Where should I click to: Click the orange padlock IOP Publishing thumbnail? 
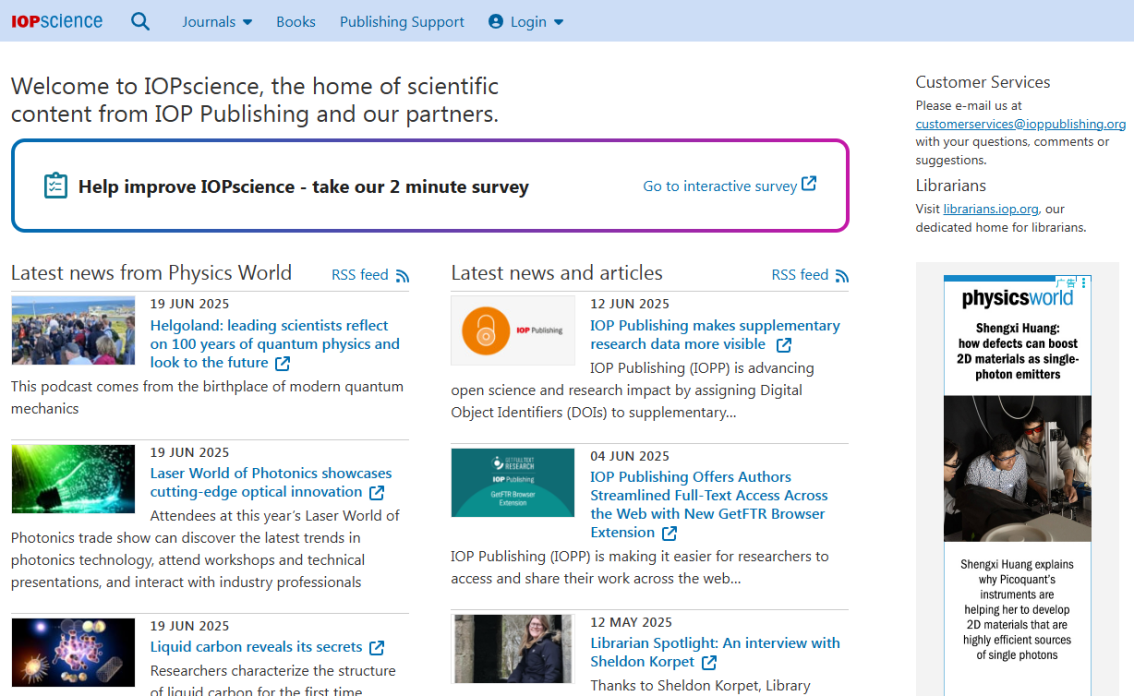[513, 330]
